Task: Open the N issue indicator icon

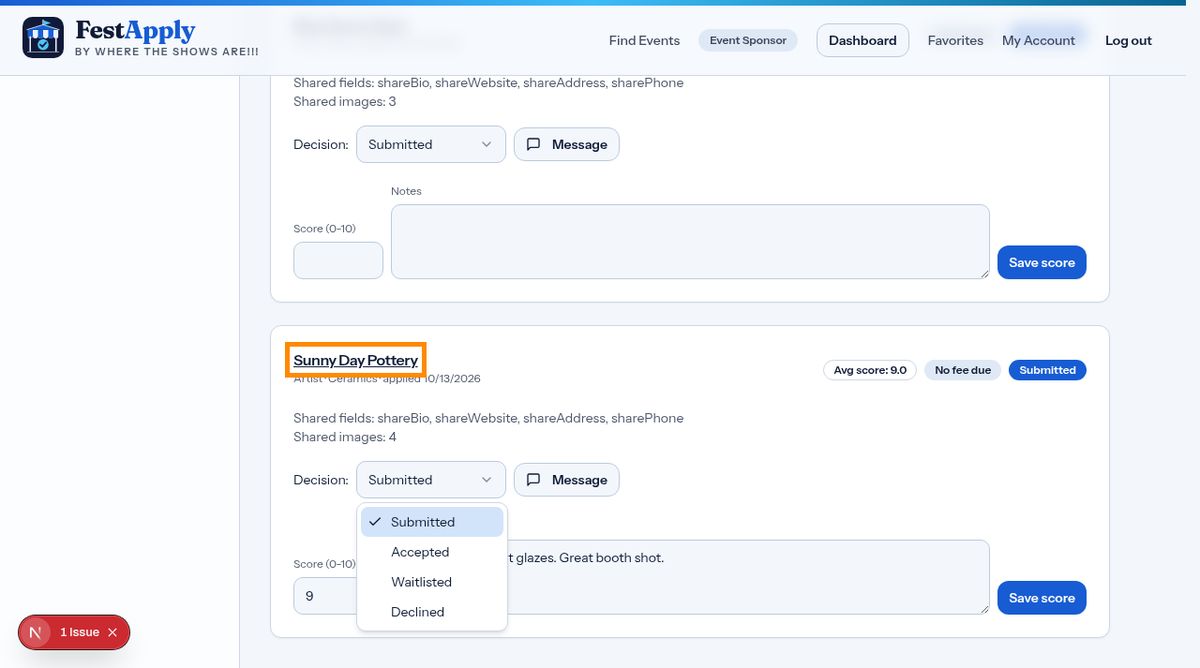Action: click(36, 632)
